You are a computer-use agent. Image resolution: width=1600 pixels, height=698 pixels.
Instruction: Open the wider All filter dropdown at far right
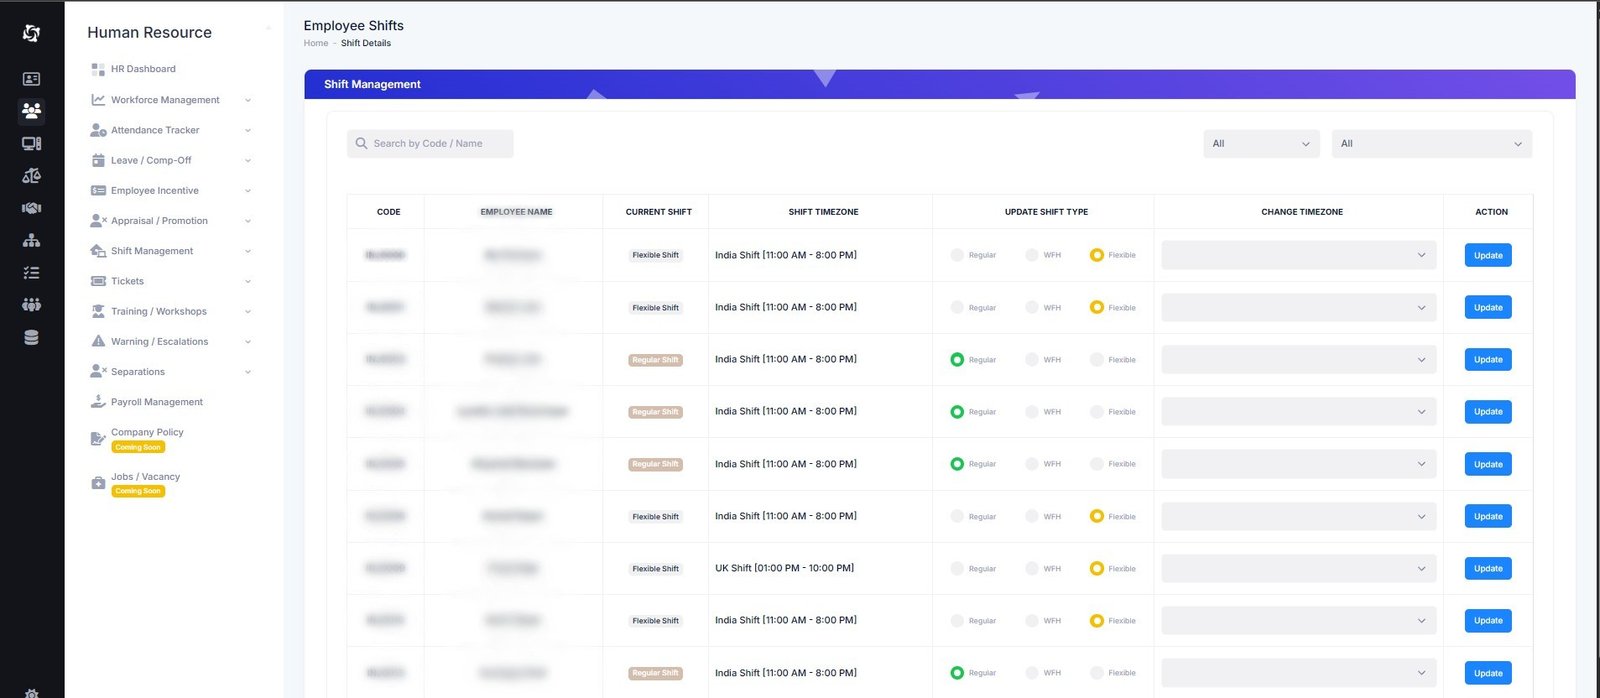(1431, 144)
